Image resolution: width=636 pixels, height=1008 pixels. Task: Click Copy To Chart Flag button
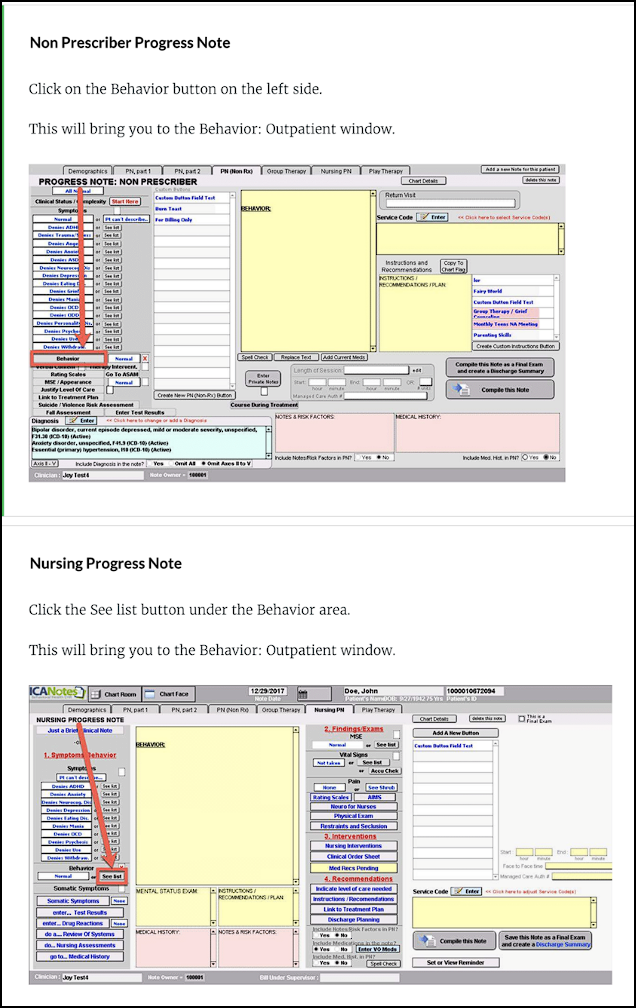point(453,266)
